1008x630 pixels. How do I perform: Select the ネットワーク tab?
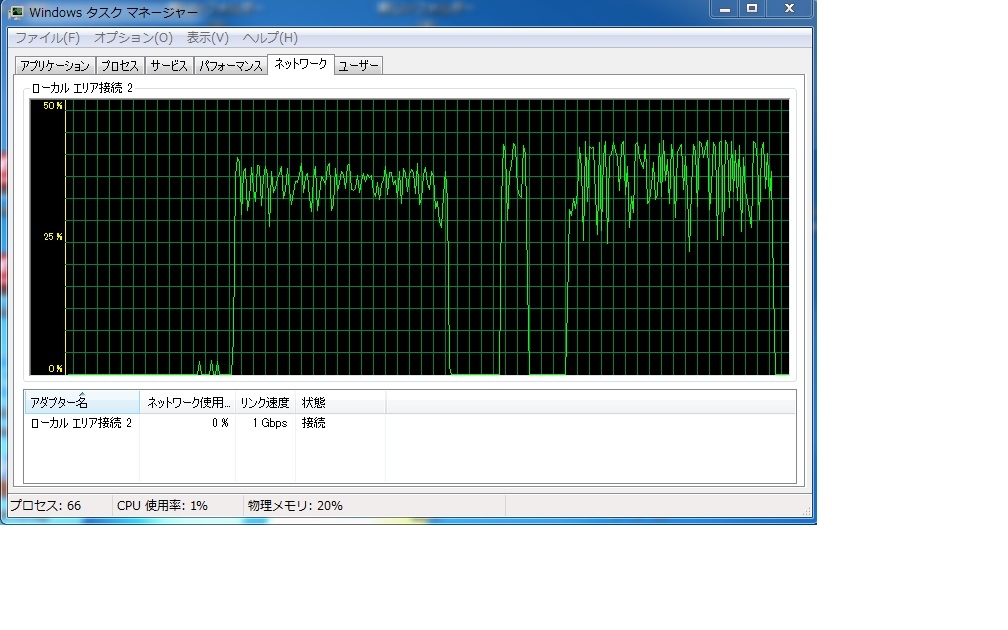(x=300, y=64)
